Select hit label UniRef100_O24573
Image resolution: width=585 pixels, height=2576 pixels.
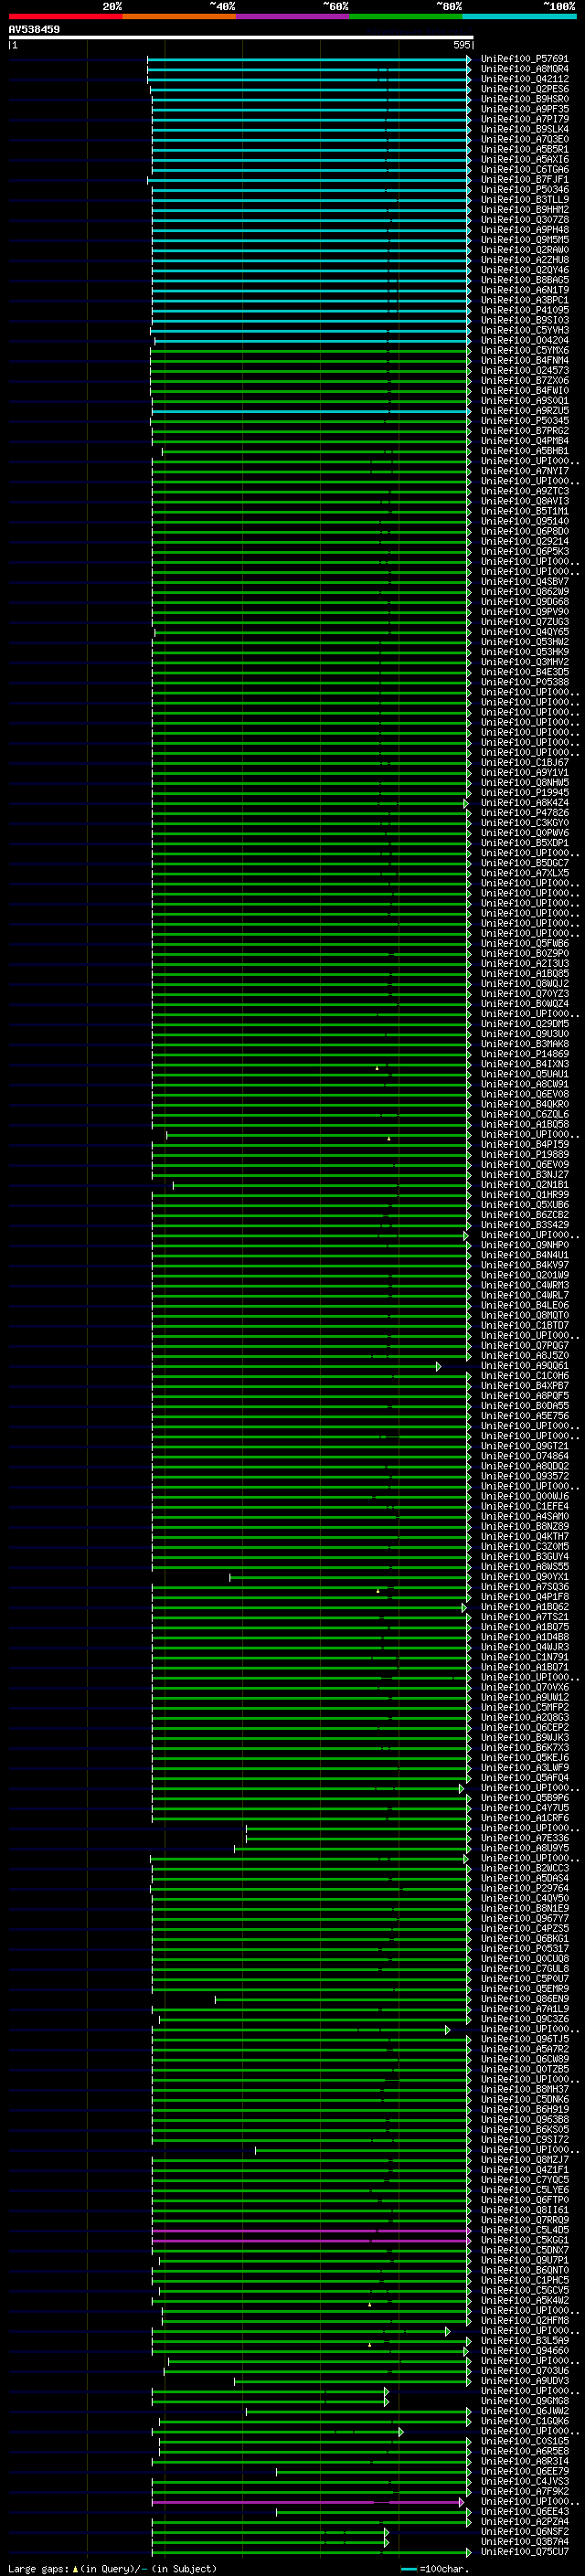click(524, 371)
